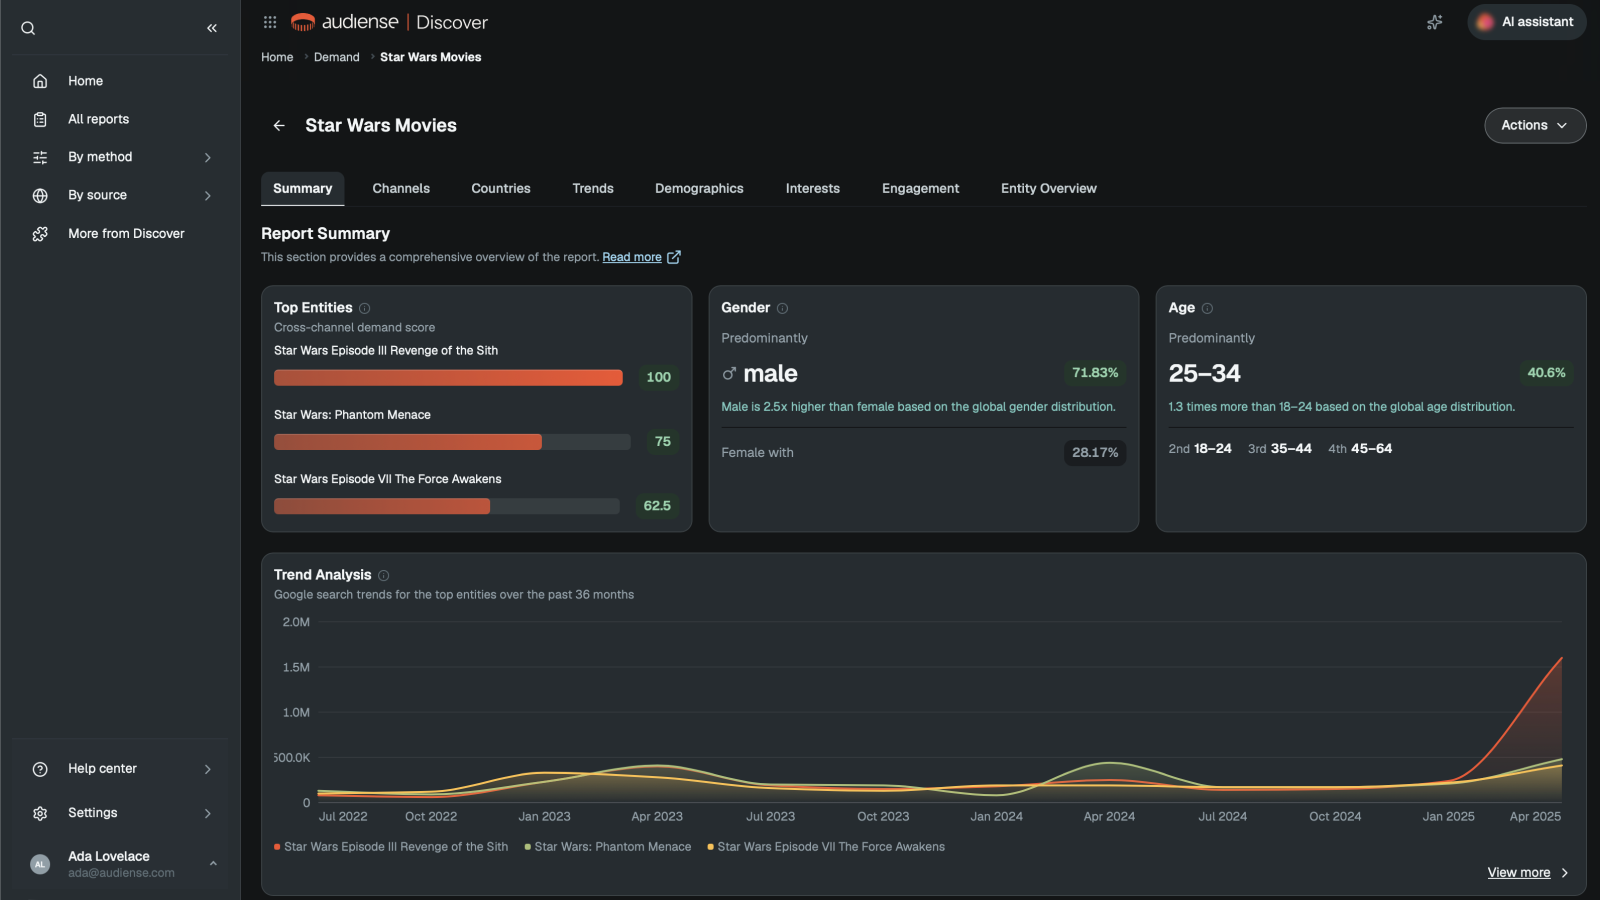Viewport: 1600px width, 900px height.
Task: Open the AI assistant button
Action: click(1527, 22)
